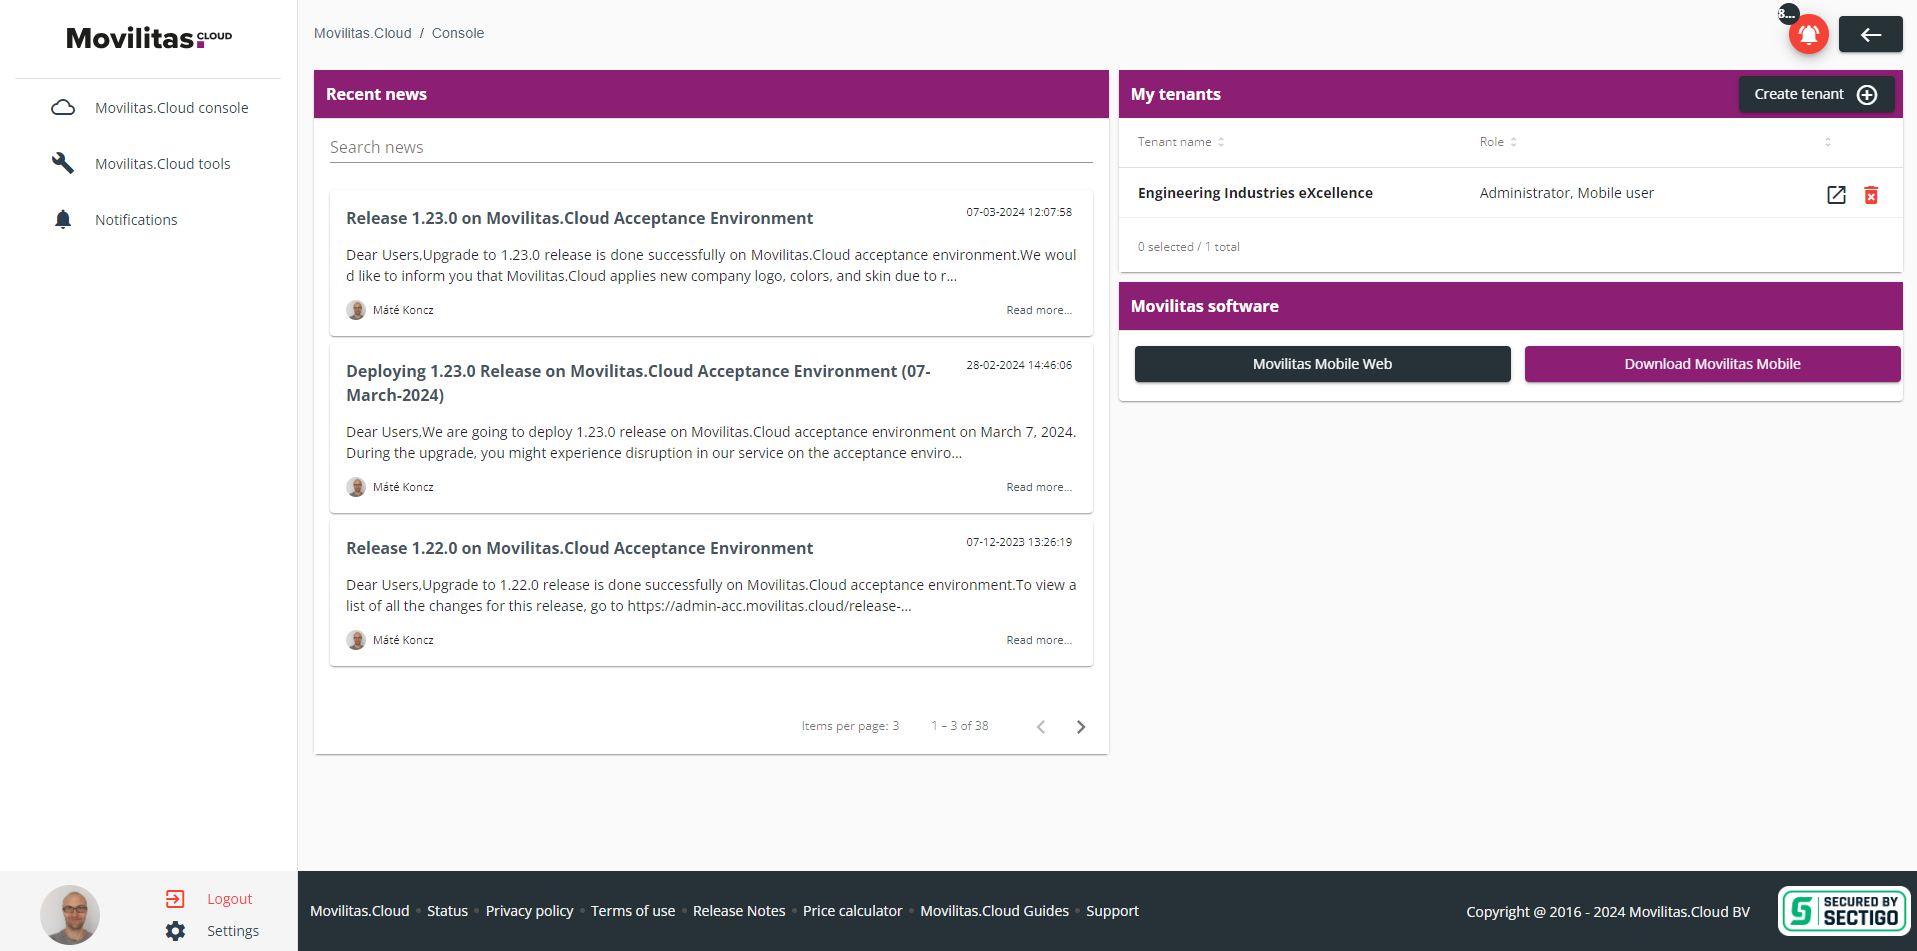Open Terms of use footer link

point(633,911)
